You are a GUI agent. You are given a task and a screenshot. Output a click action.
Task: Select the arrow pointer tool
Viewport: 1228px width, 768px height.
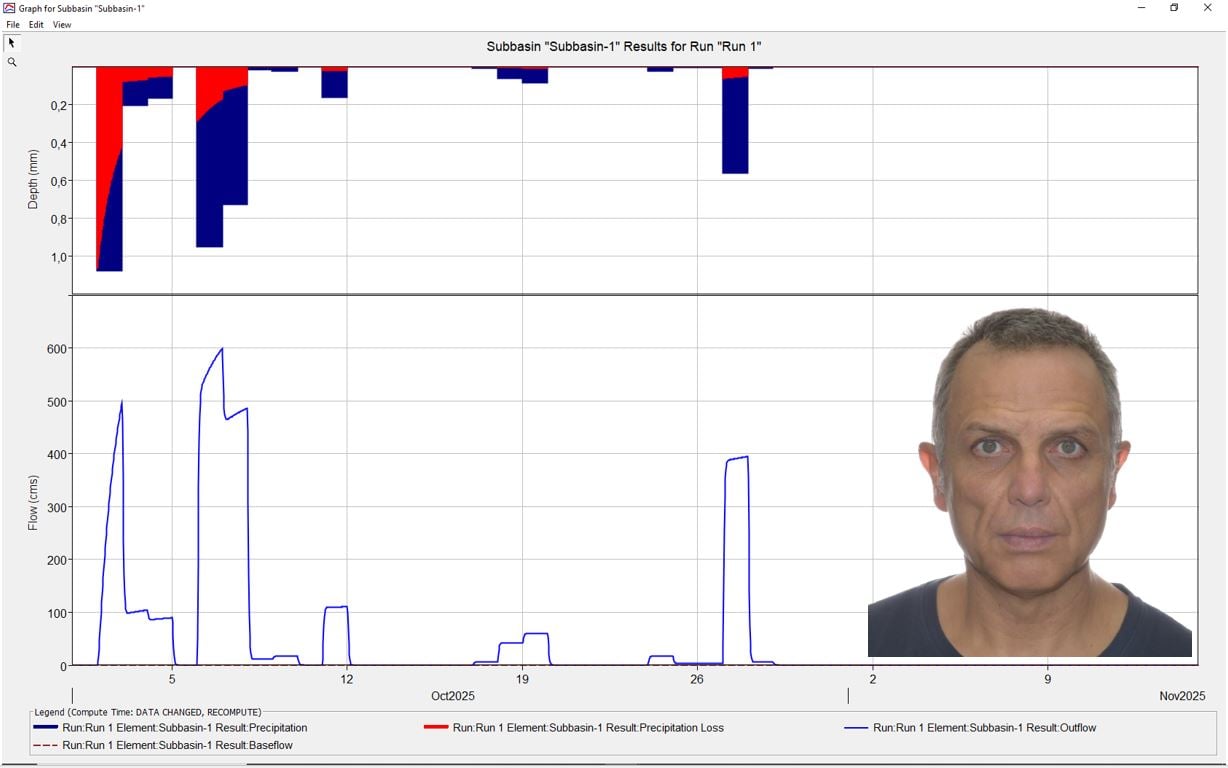coord(11,43)
